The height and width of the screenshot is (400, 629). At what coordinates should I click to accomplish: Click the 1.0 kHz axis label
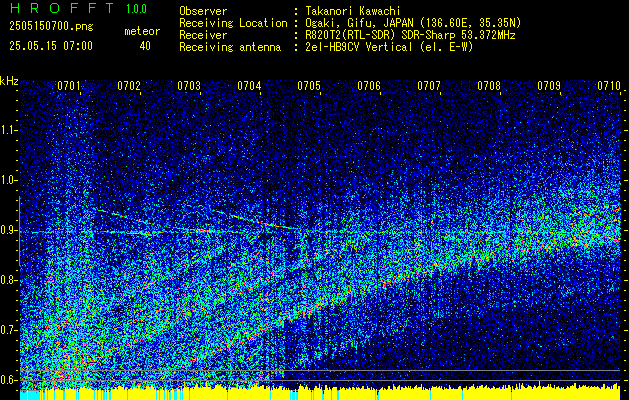pos(8,180)
